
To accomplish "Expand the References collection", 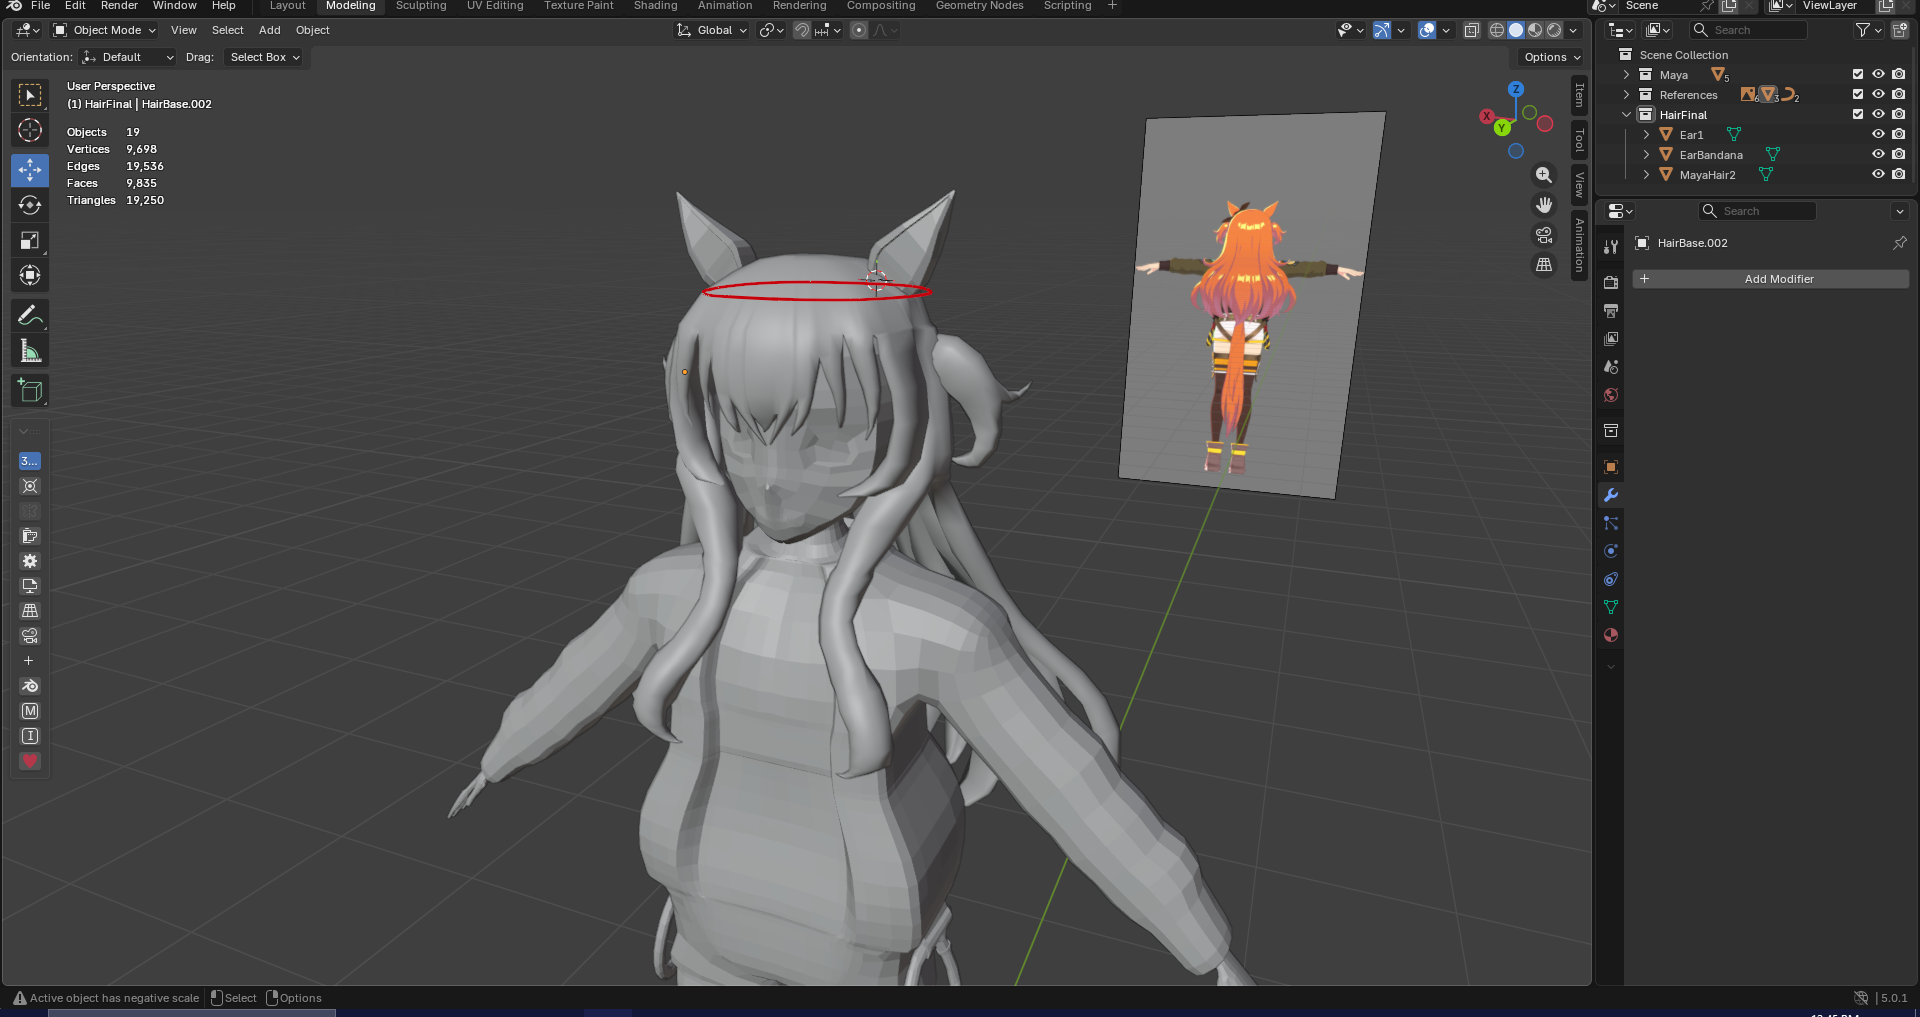I will point(1626,95).
